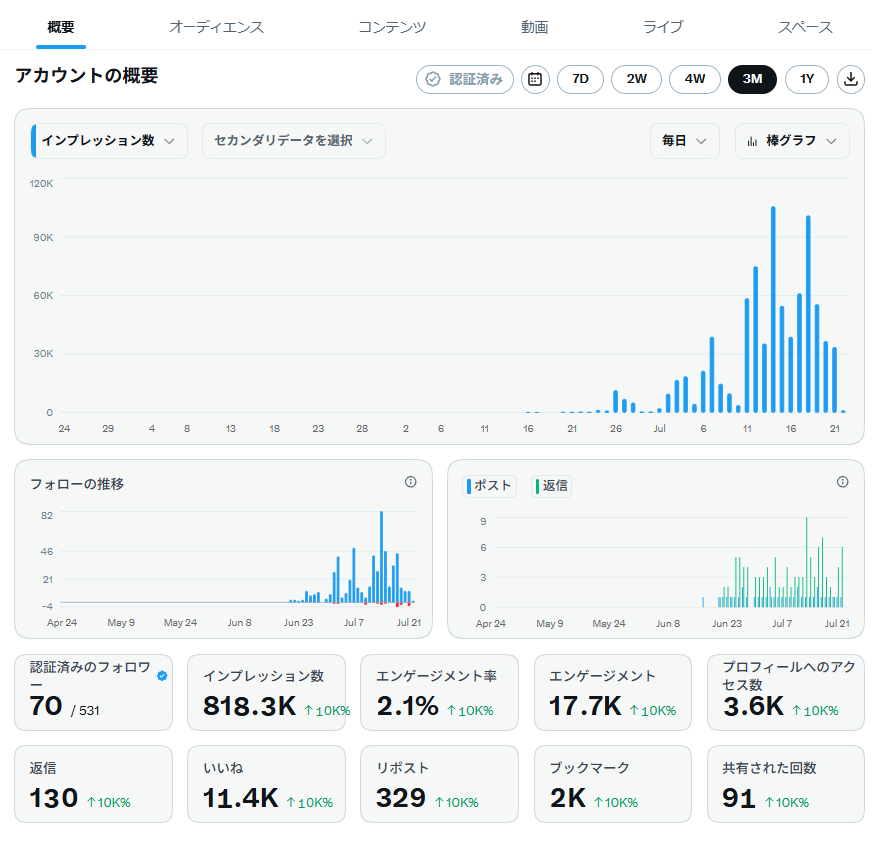Select the 2W time range
The height and width of the screenshot is (846, 872).
point(636,79)
